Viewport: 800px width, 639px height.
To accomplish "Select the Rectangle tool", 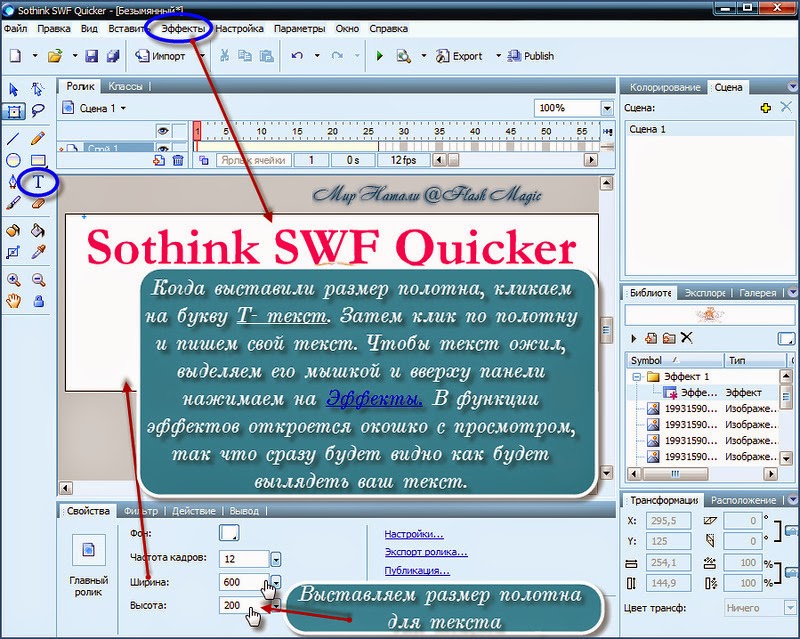I will point(39,161).
